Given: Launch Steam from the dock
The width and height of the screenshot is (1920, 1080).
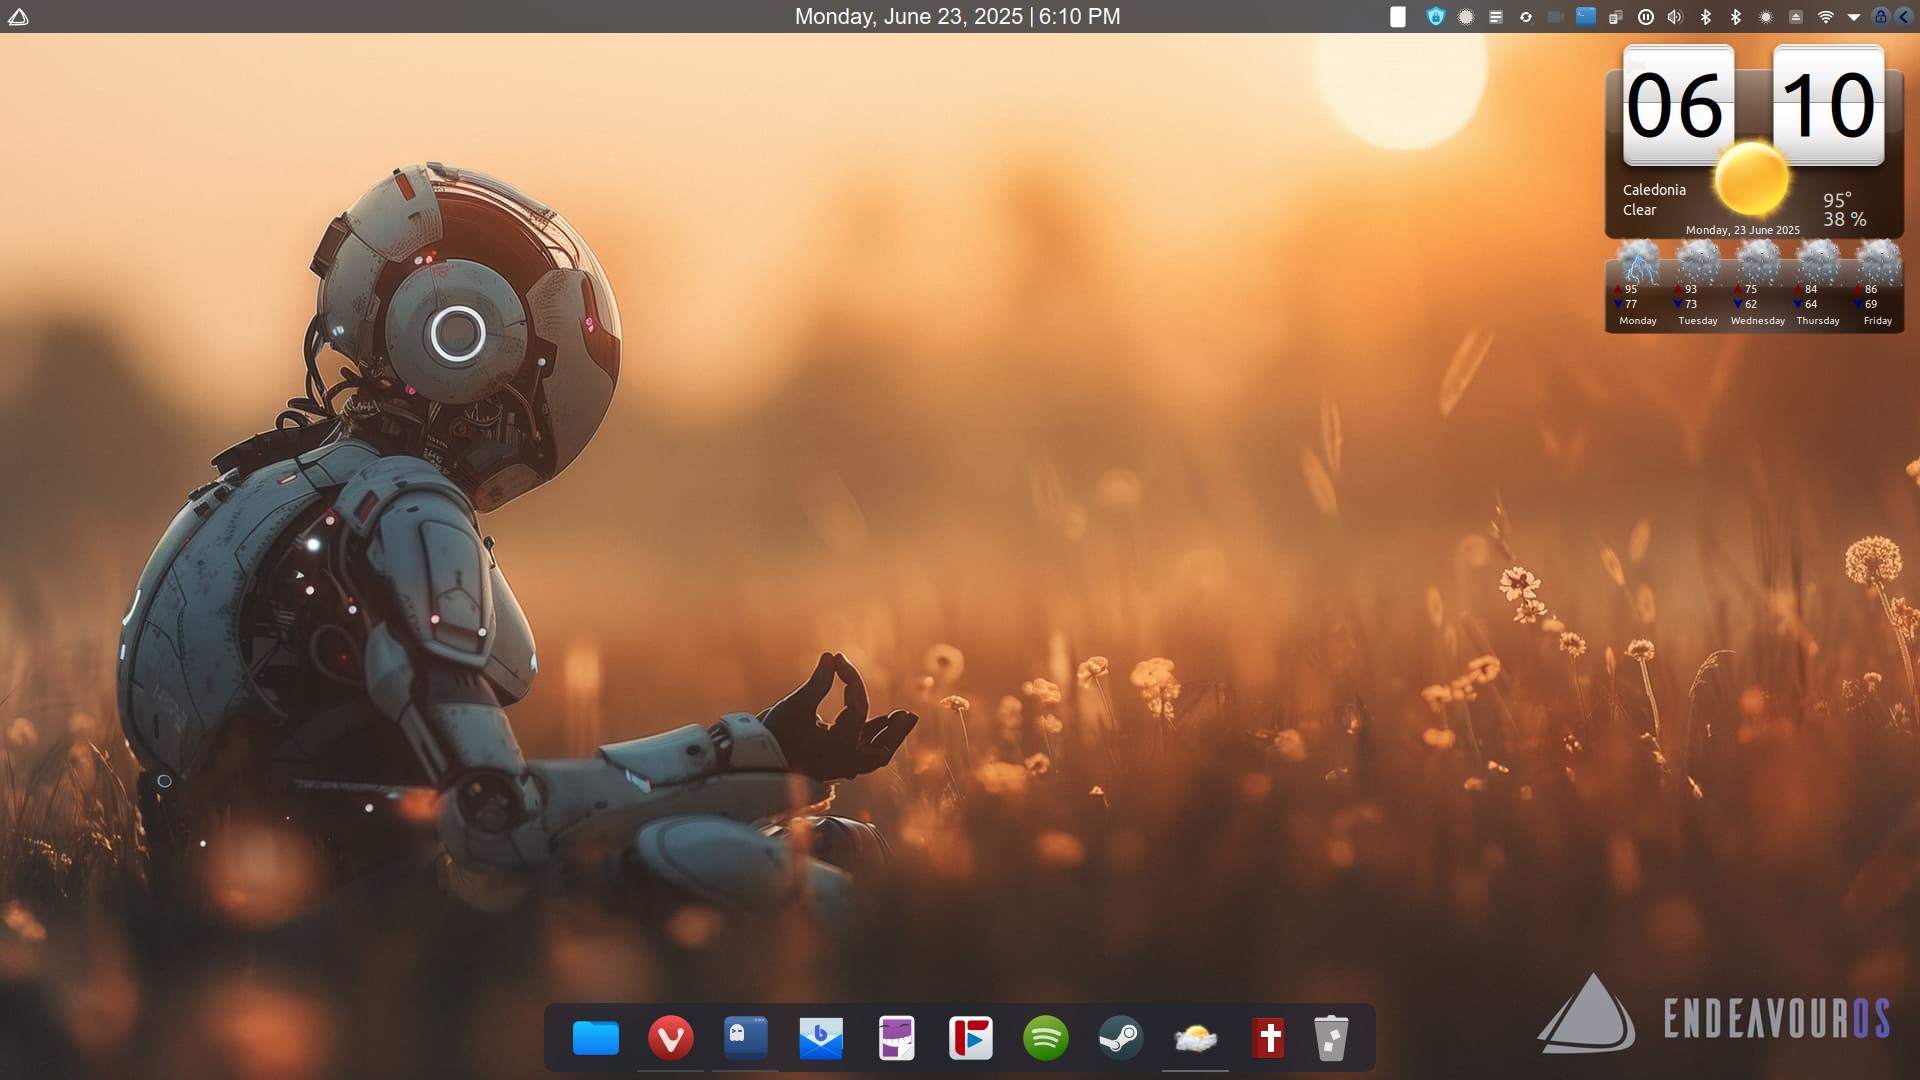Looking at the screenshot, I should click(1120, 1038).
